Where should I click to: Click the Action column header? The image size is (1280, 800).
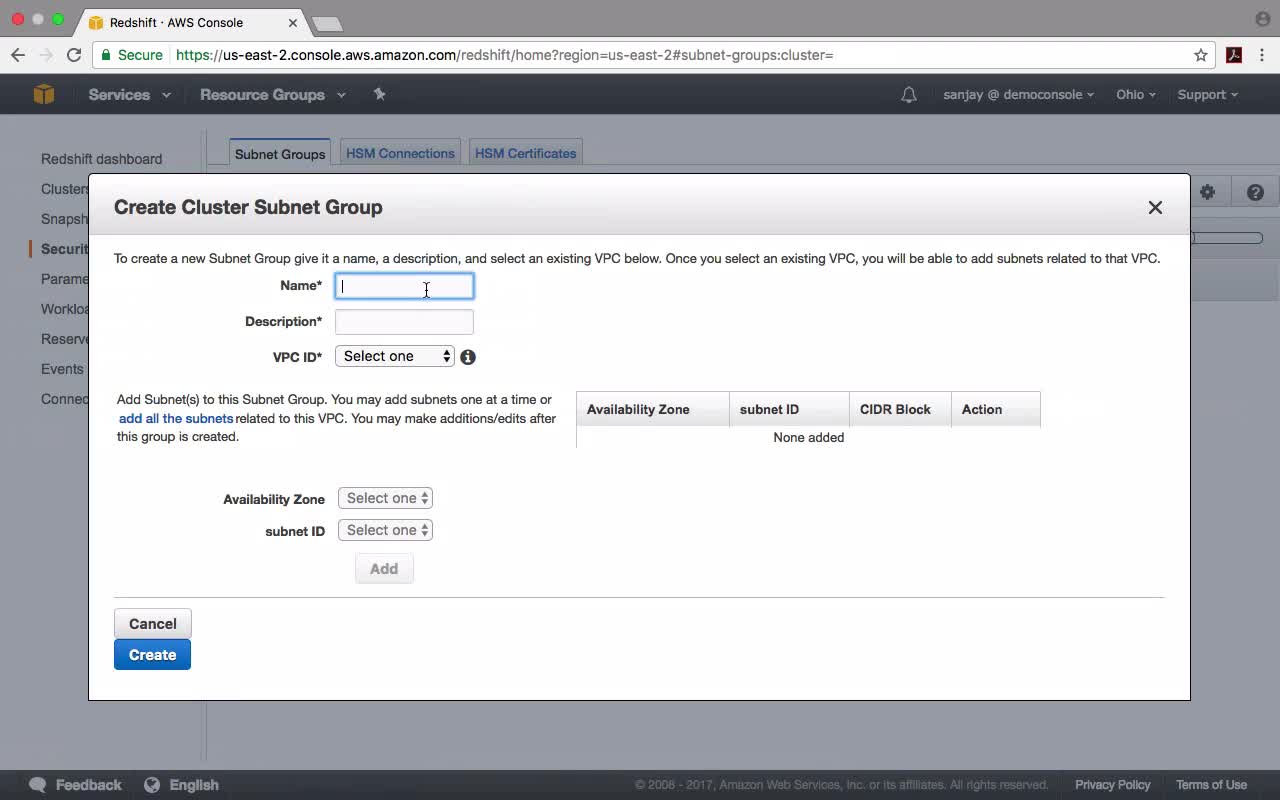[x=996, y=410]
